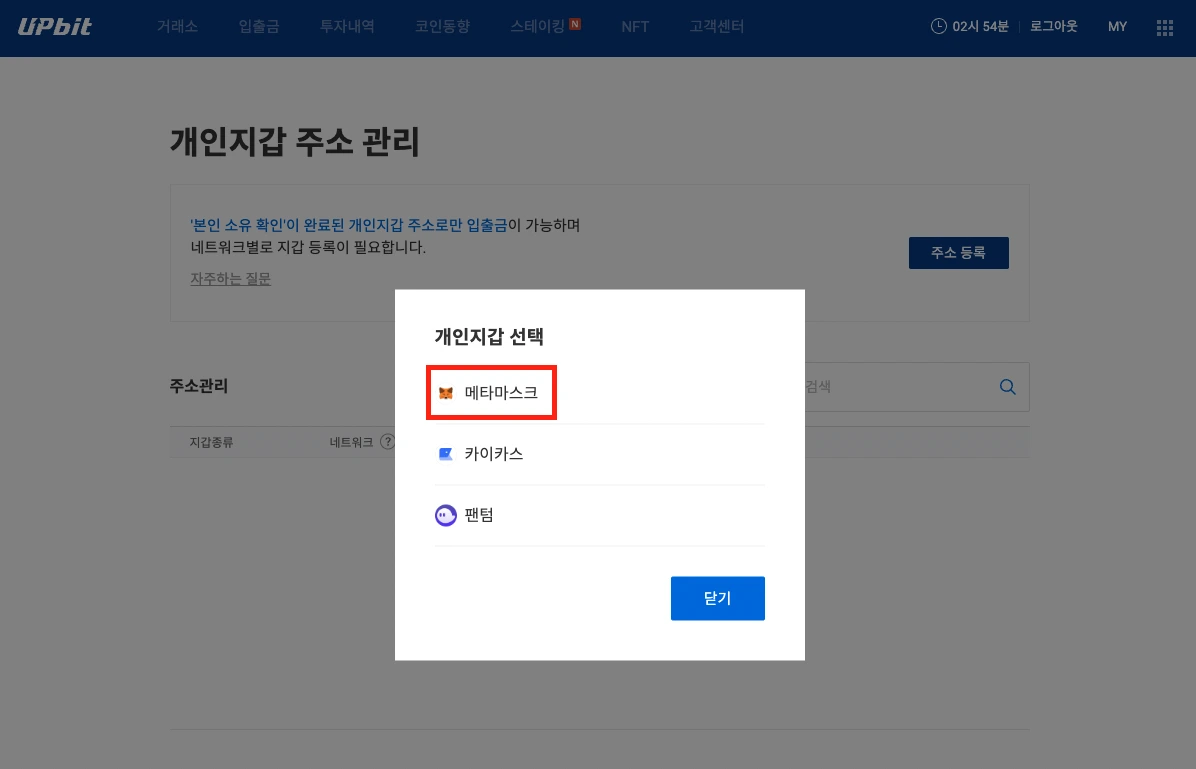
Task: Open the 고객센터 menu
Action: tap(716, 27)
